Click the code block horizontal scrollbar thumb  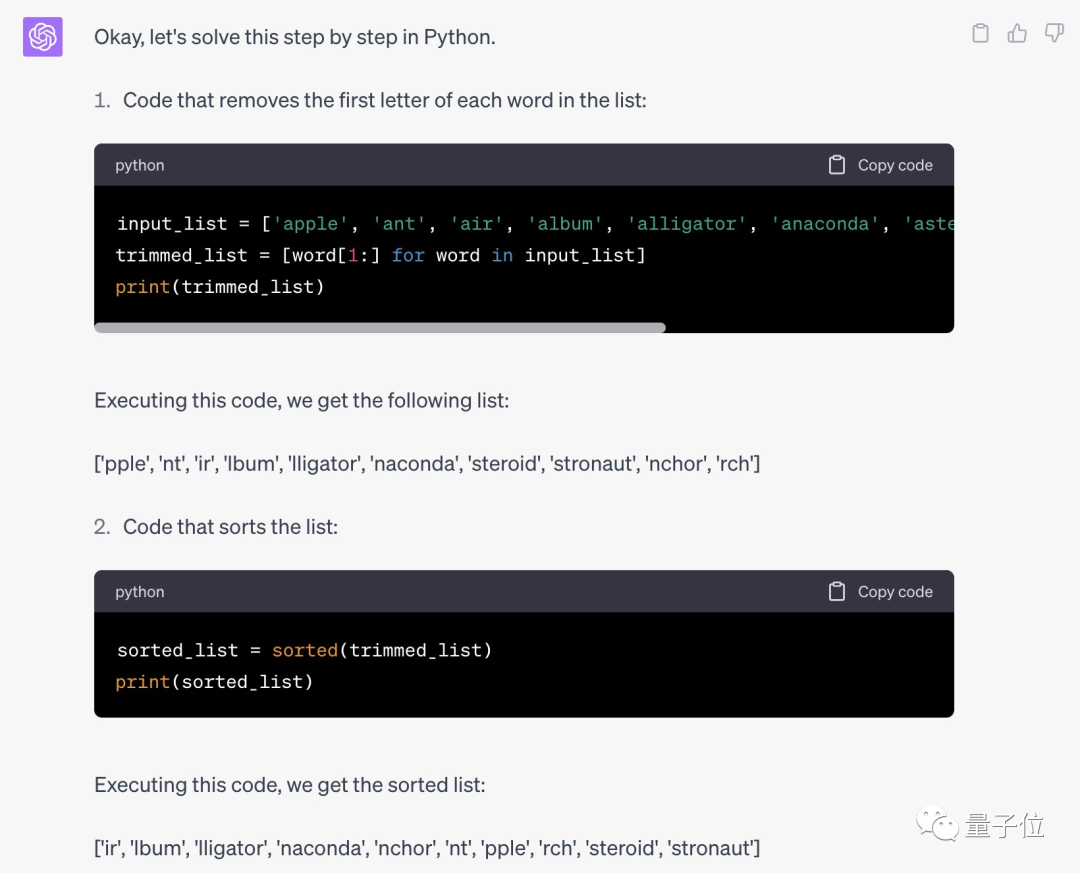380,327
